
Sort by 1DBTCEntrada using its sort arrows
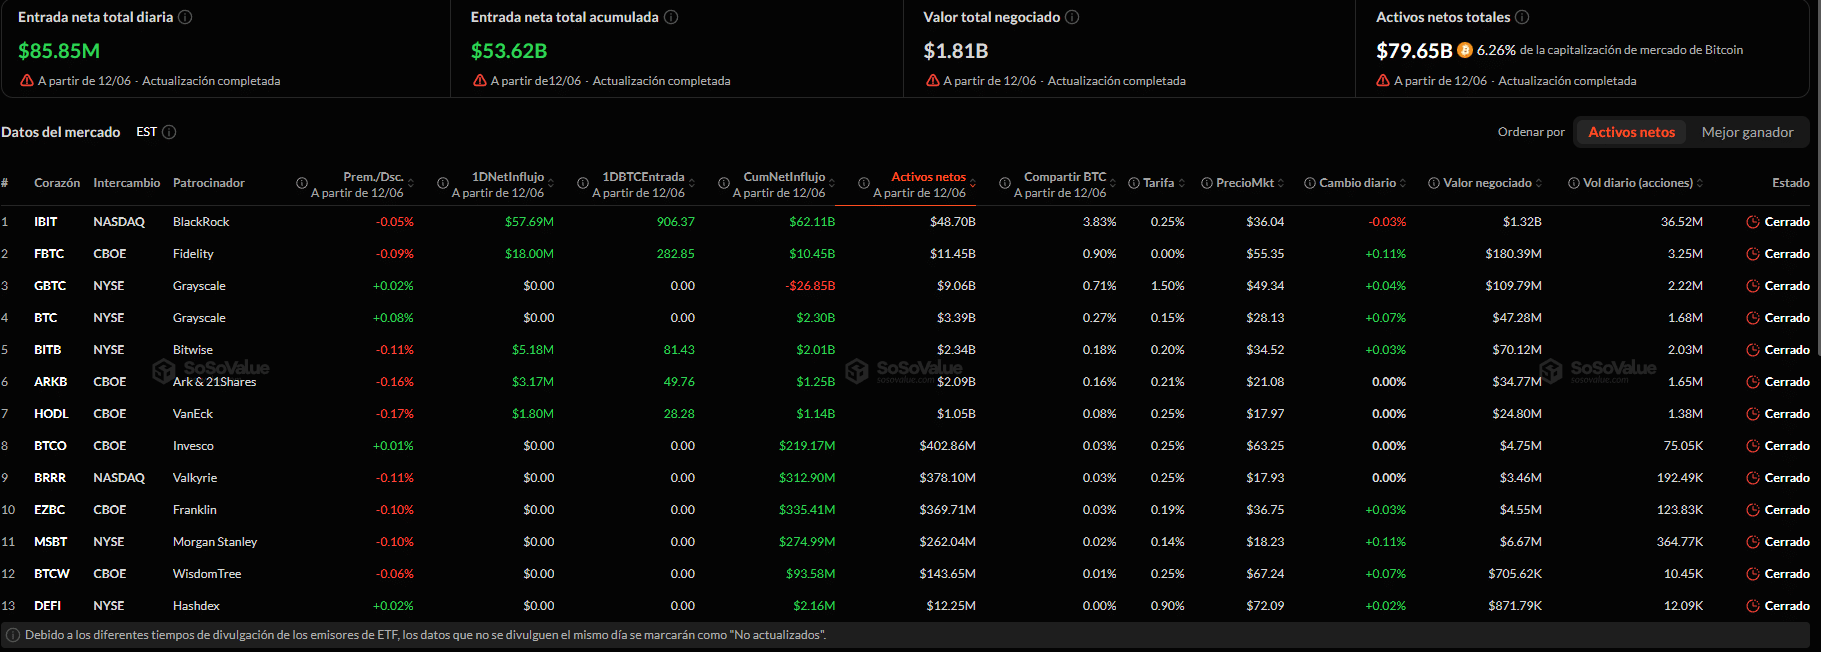coord(692,183)
